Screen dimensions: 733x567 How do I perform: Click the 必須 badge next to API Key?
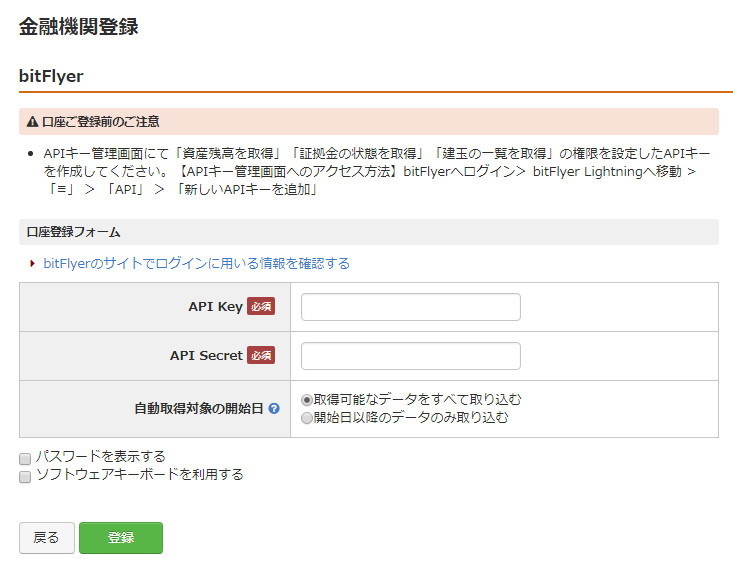(261, 307)
